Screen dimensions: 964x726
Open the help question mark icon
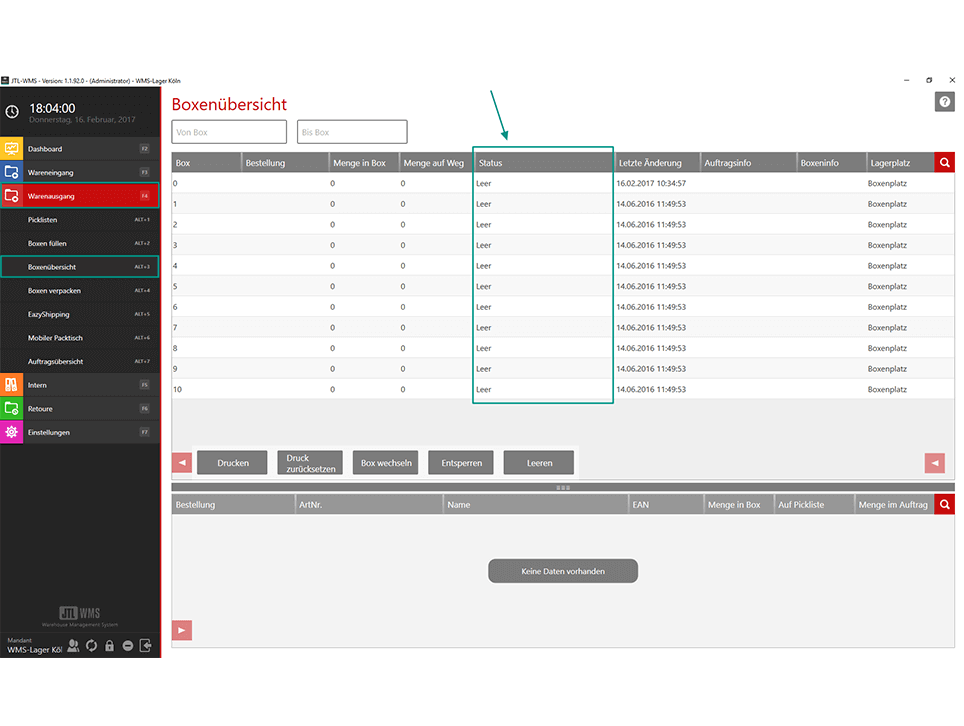(x=944, y=102)
